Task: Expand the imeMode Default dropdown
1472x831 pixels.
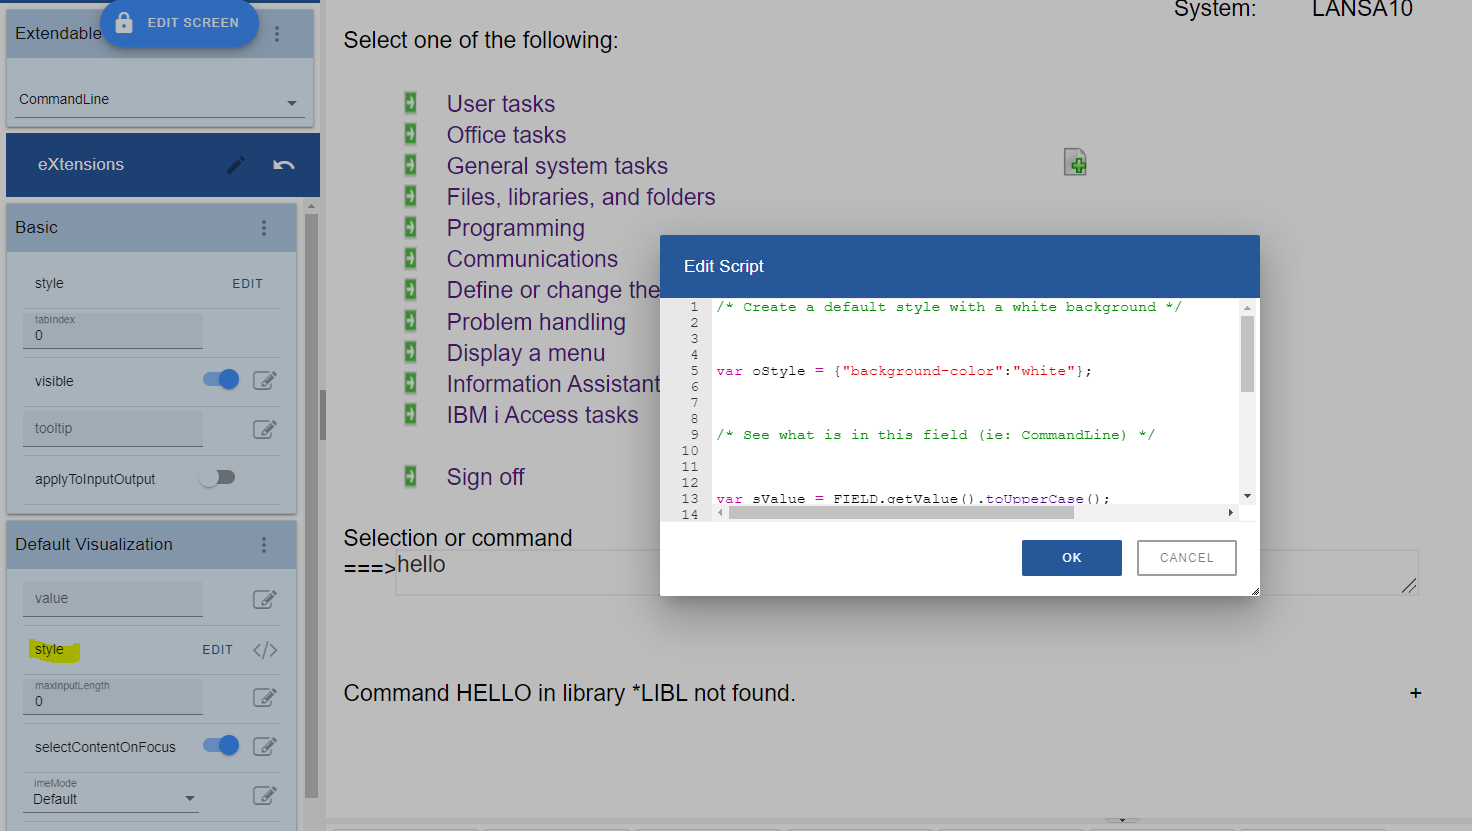Action: (190, 799)
